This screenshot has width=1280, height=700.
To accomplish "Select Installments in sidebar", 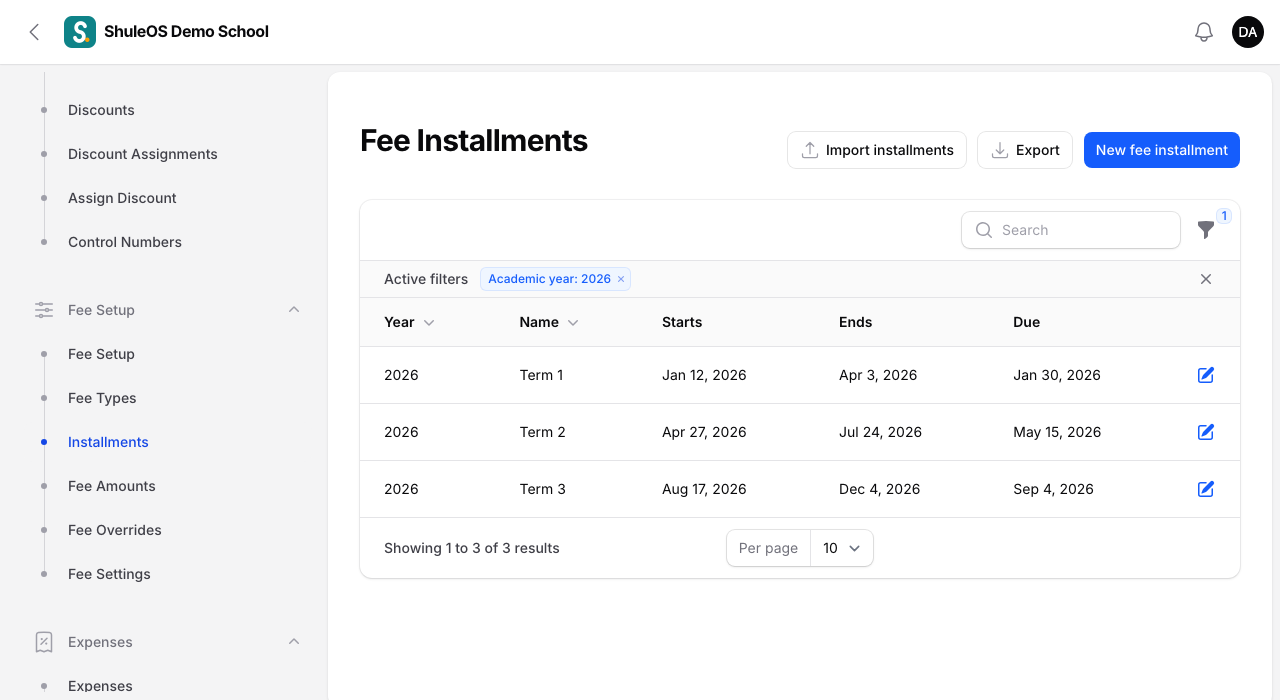I will click(108, 442).
